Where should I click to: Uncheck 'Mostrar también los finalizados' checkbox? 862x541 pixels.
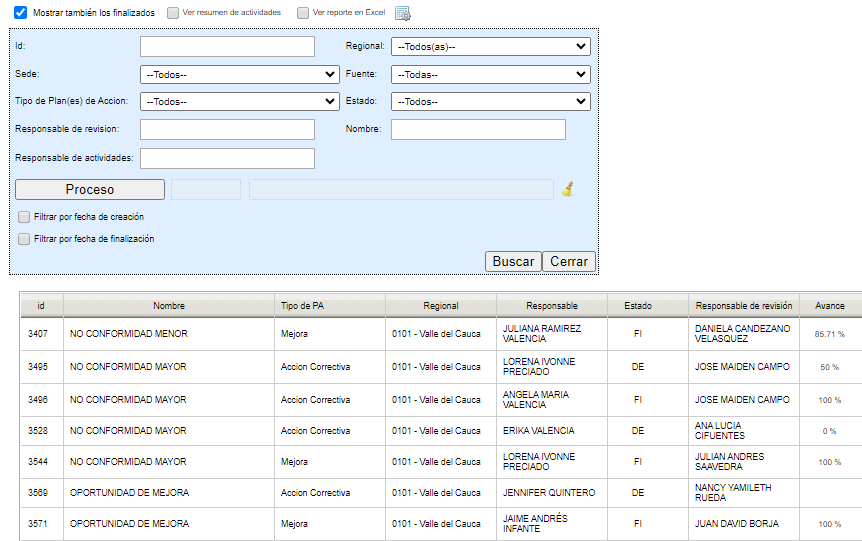20,13
